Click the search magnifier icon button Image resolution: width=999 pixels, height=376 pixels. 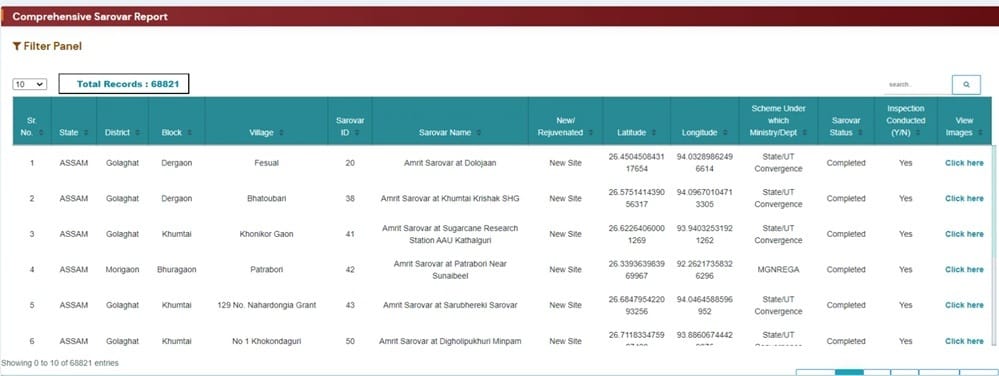pos(966,84)
